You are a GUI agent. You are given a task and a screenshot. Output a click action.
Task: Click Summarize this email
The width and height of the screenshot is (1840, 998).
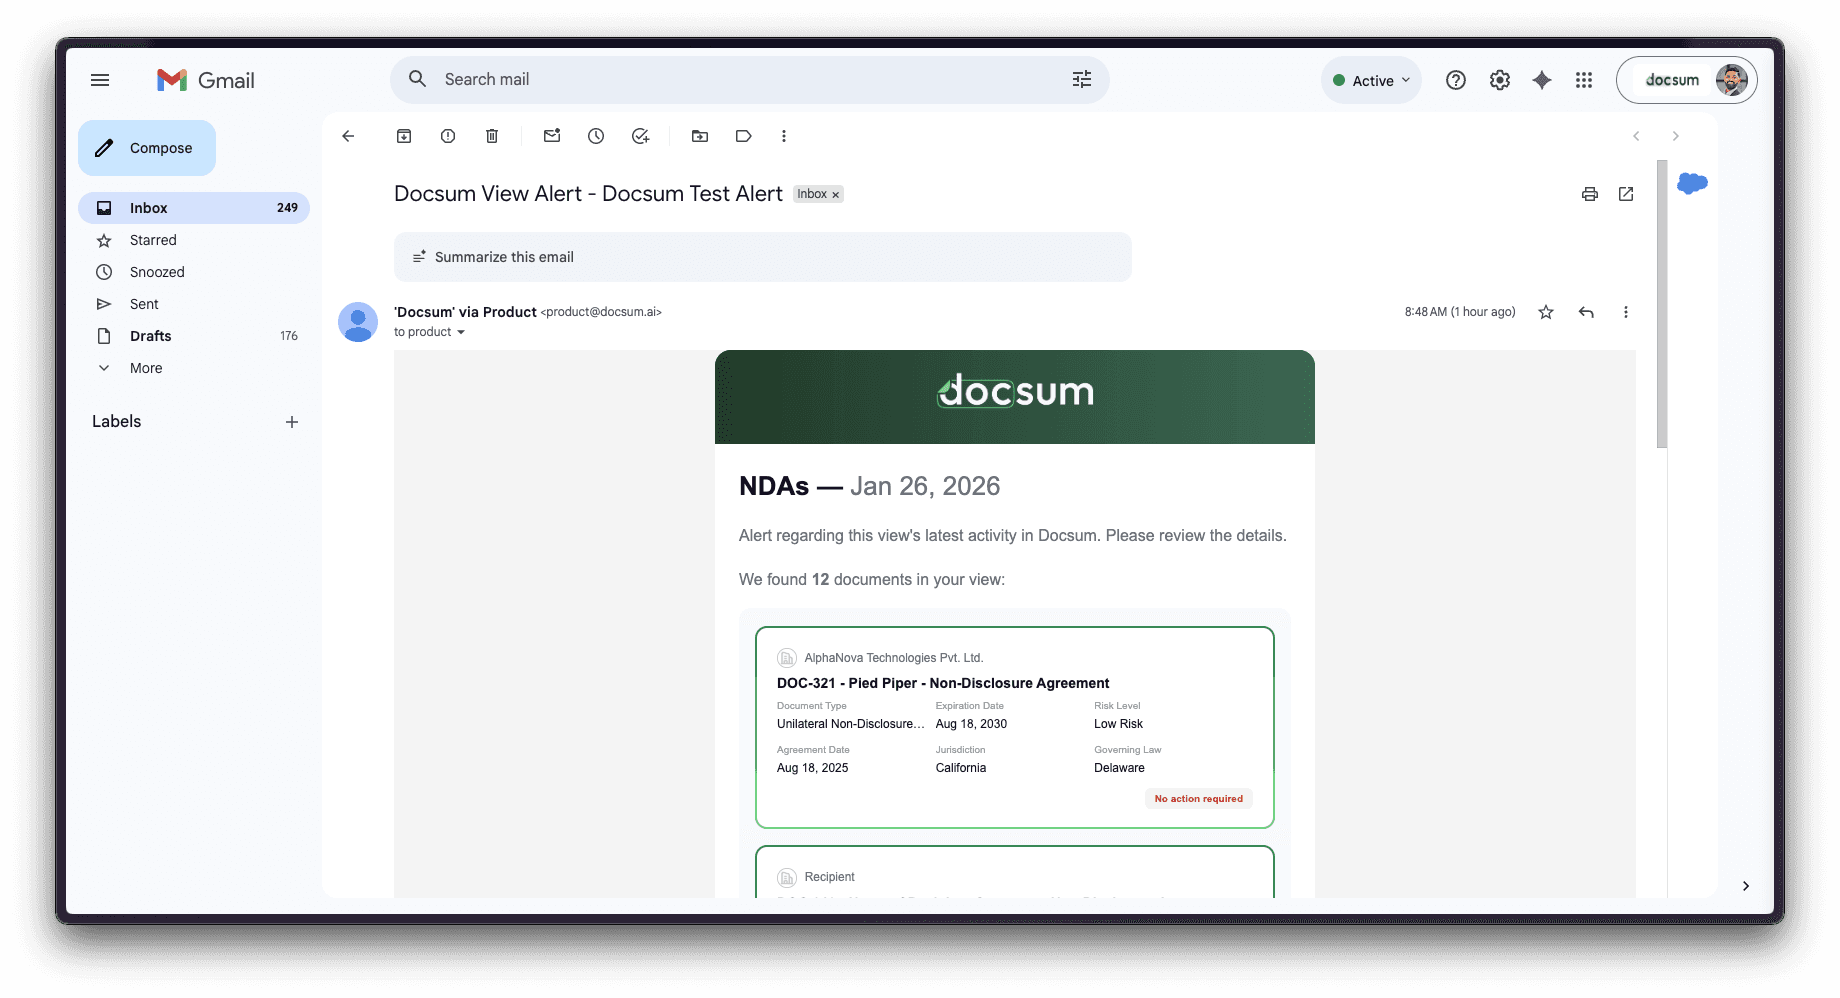pyautogui.click(x=763, y=257)
